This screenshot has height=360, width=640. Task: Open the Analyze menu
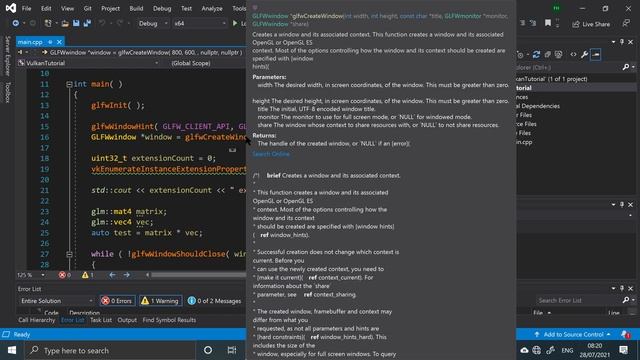pos(212,8)
